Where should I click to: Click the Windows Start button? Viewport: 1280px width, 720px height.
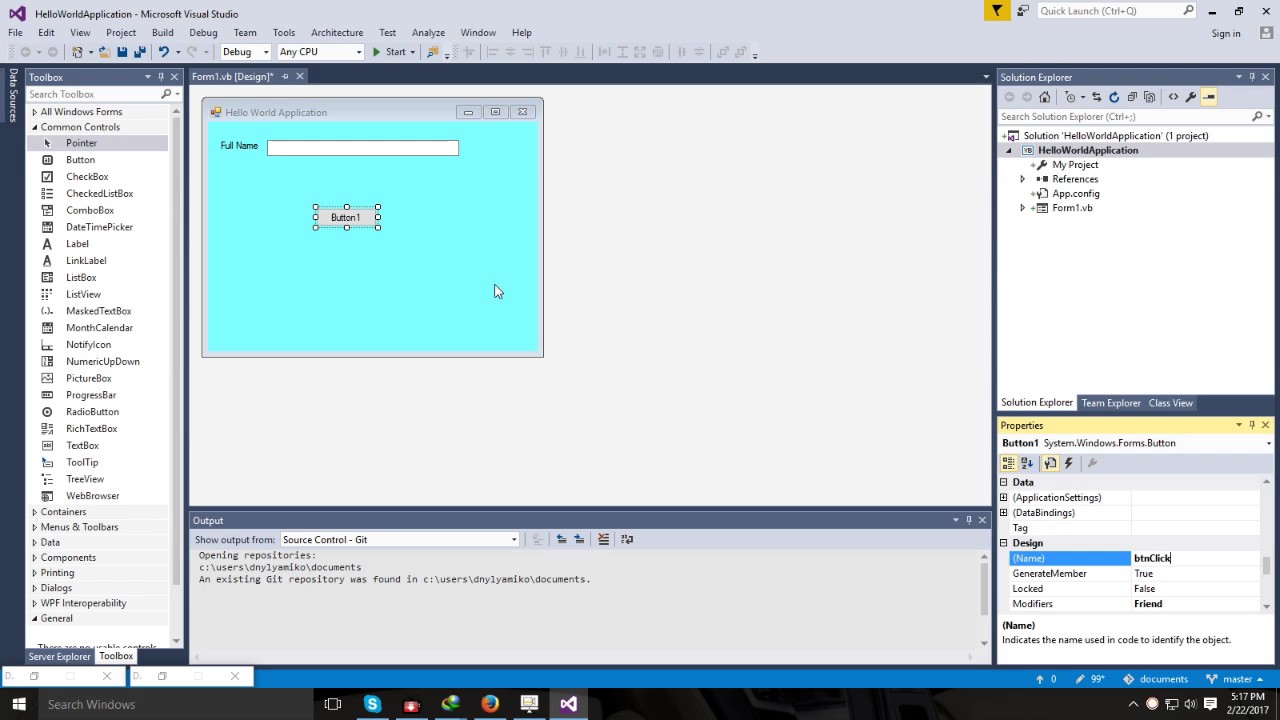tap(19, 704)
